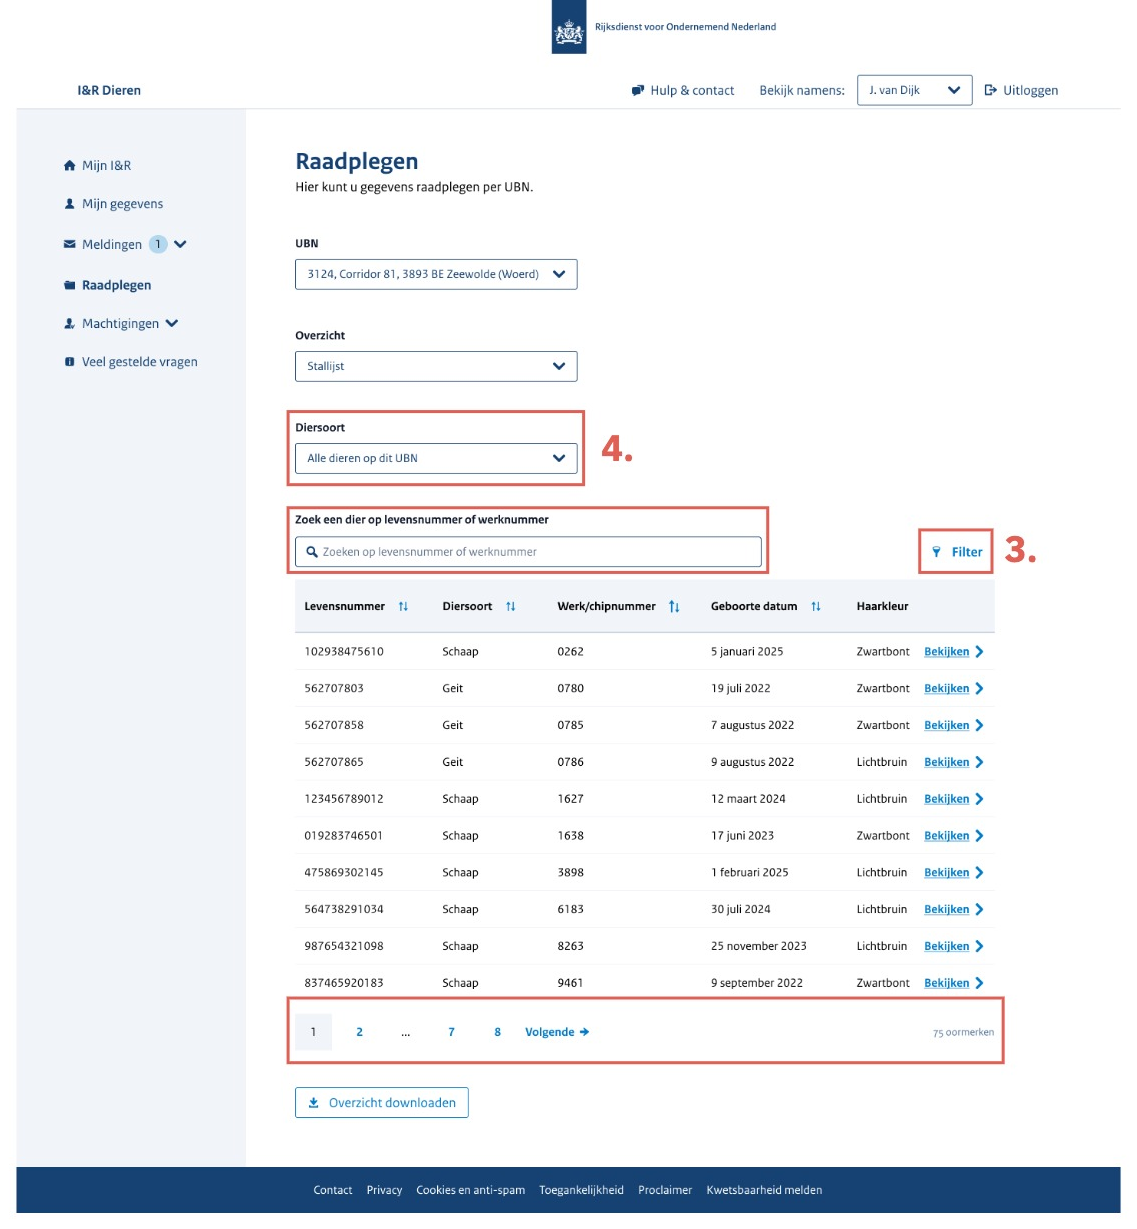
Task: Go to pagination page 2
Action: pos(359,1032)
